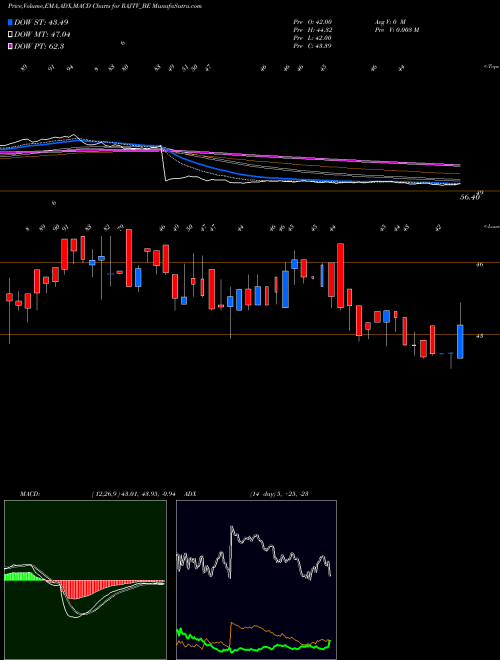Click the 'ADX' panel heading
Image resolution: width=500 pixels, height=660 pixels.
tap(191, 494)
